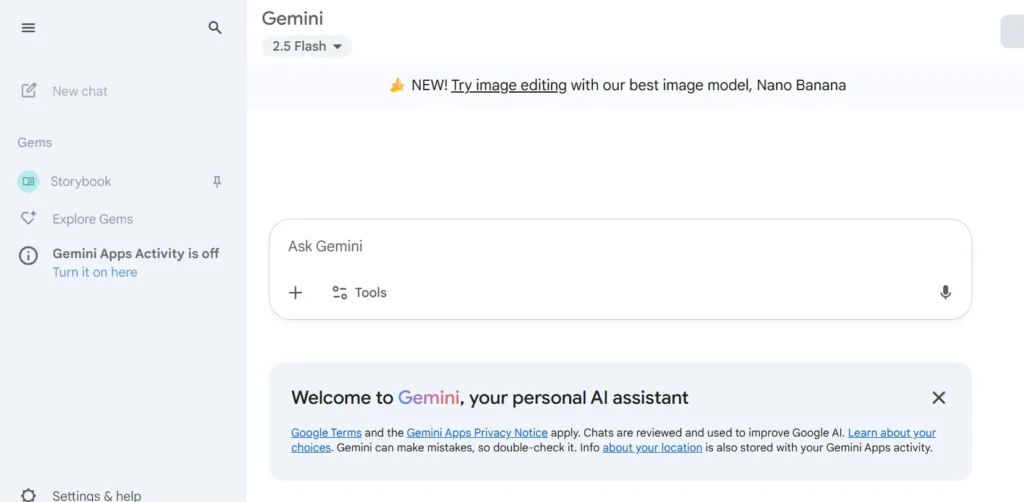Click the Tools sliders icon
The width and height of the screenshot is (1024, 502).
pyautogui.click(x=340, y=292)
